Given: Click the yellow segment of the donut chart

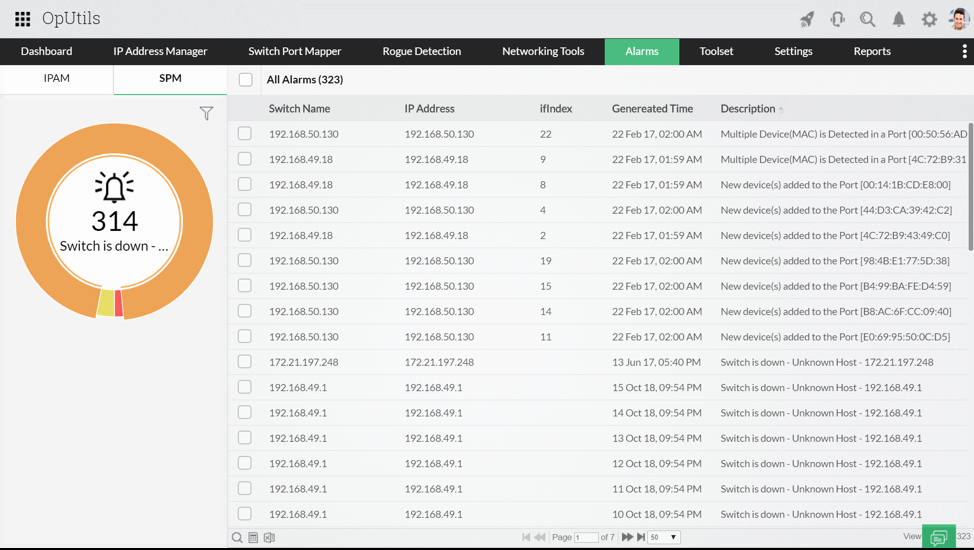Looking at the screenshot, I should click(106, 303).
